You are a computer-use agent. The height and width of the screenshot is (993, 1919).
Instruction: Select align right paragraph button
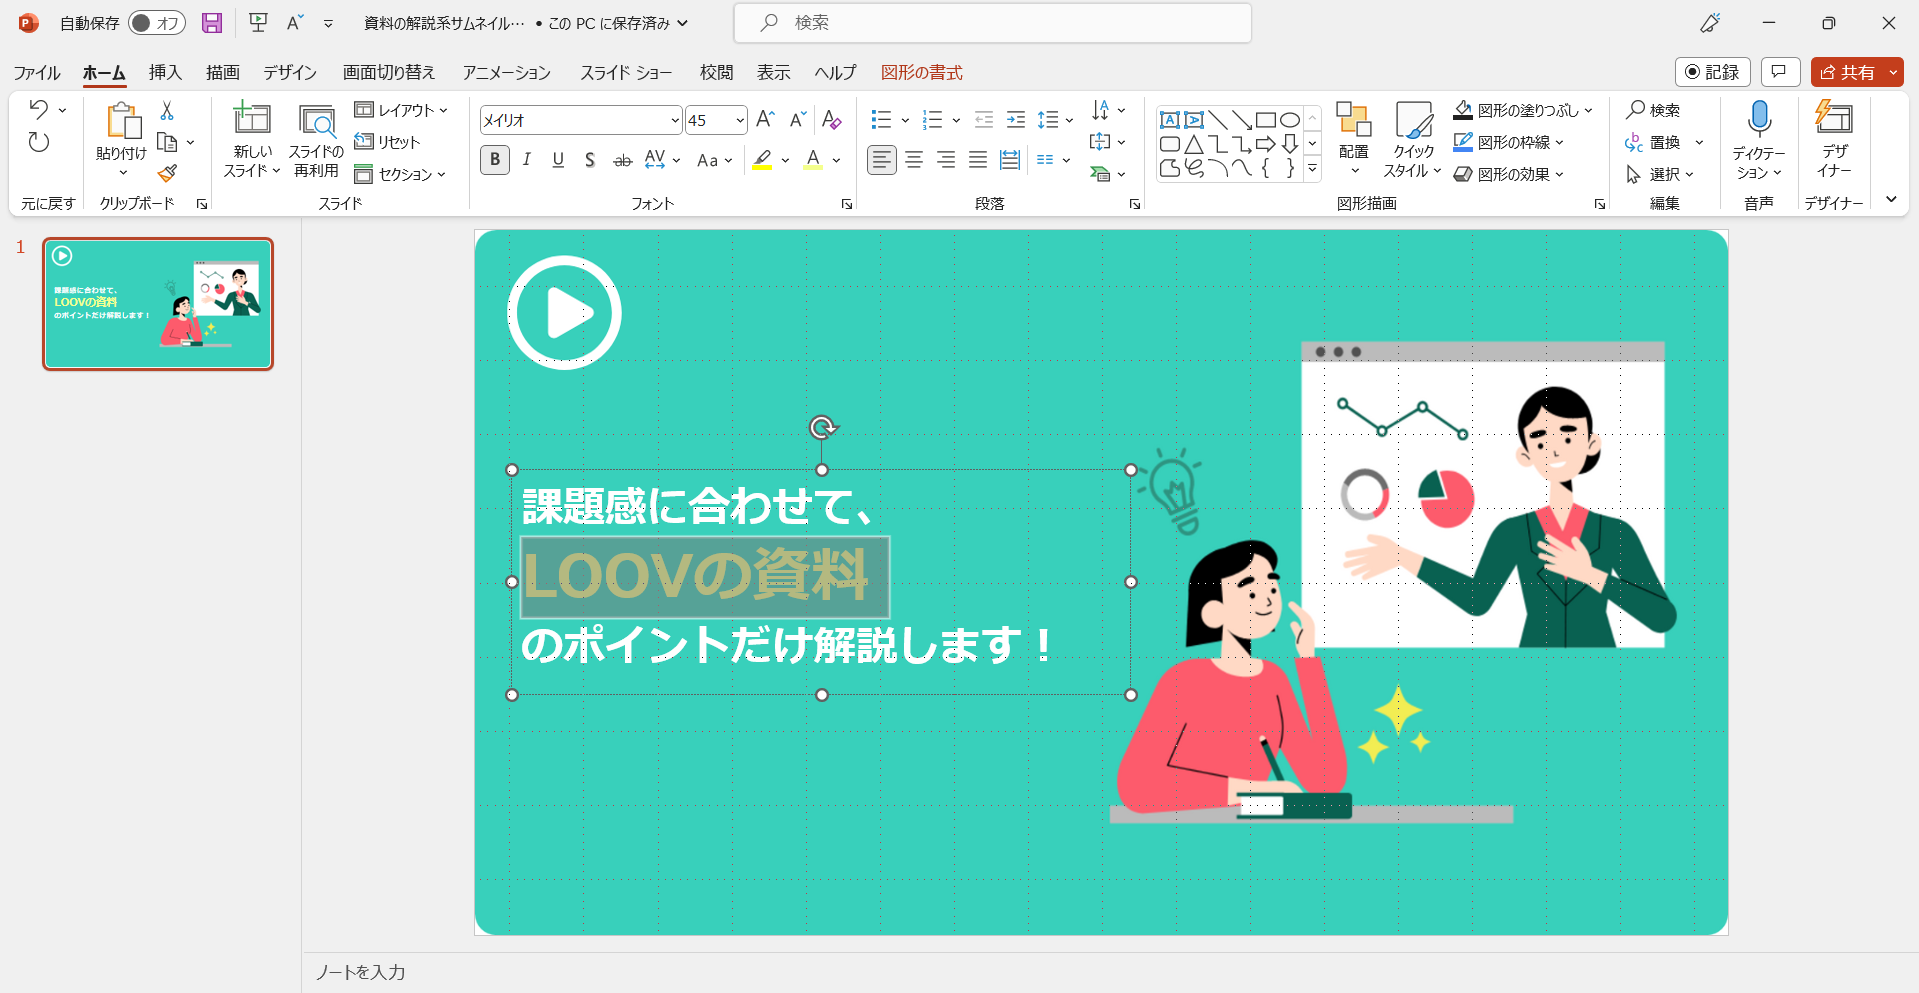click(946, 160)
